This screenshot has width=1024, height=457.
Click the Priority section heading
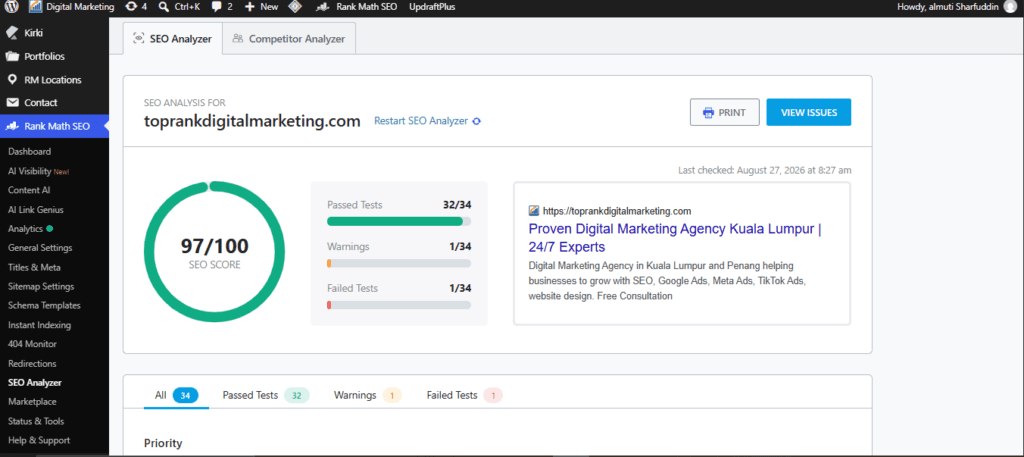click(x=163, y=443)
